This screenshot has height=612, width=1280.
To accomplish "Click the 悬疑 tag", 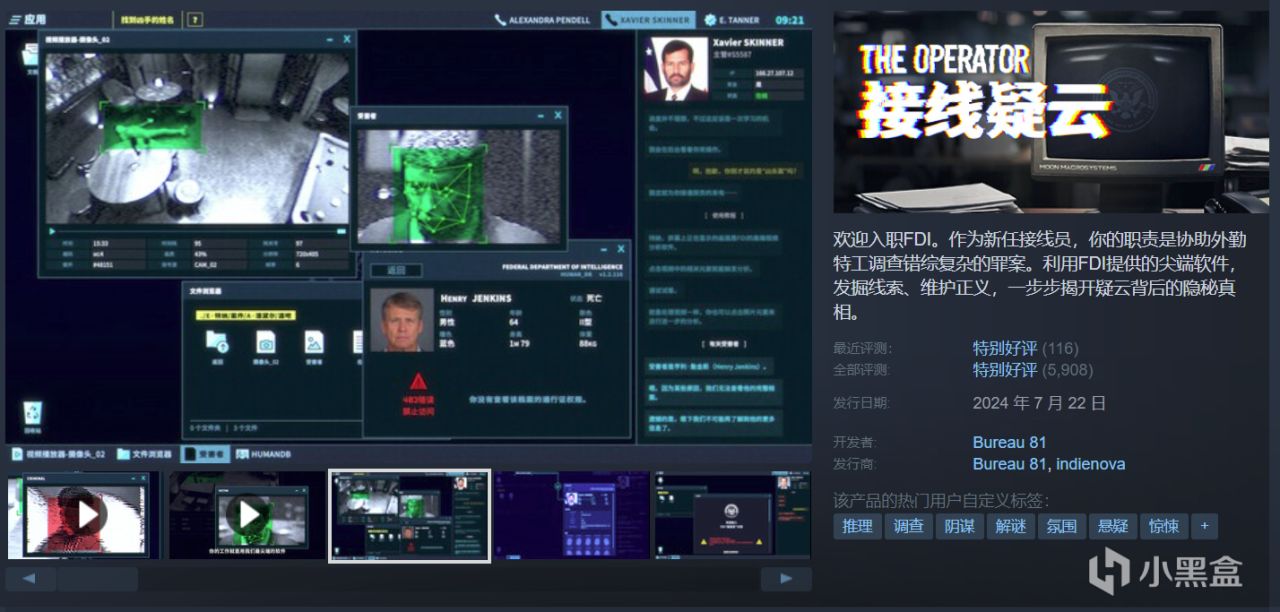I will click(1112, 526).
